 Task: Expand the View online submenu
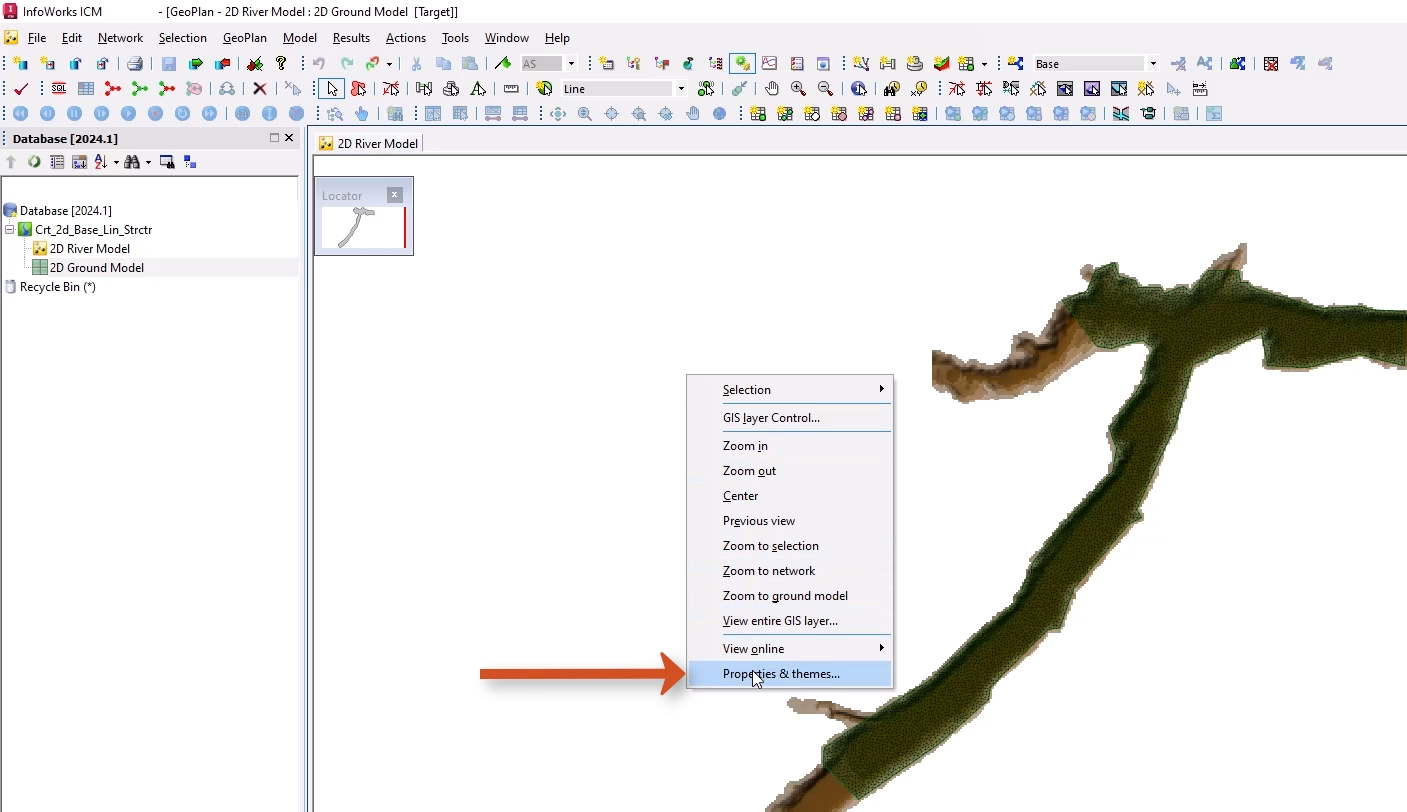pyautogui.click(x=789, y=648)
